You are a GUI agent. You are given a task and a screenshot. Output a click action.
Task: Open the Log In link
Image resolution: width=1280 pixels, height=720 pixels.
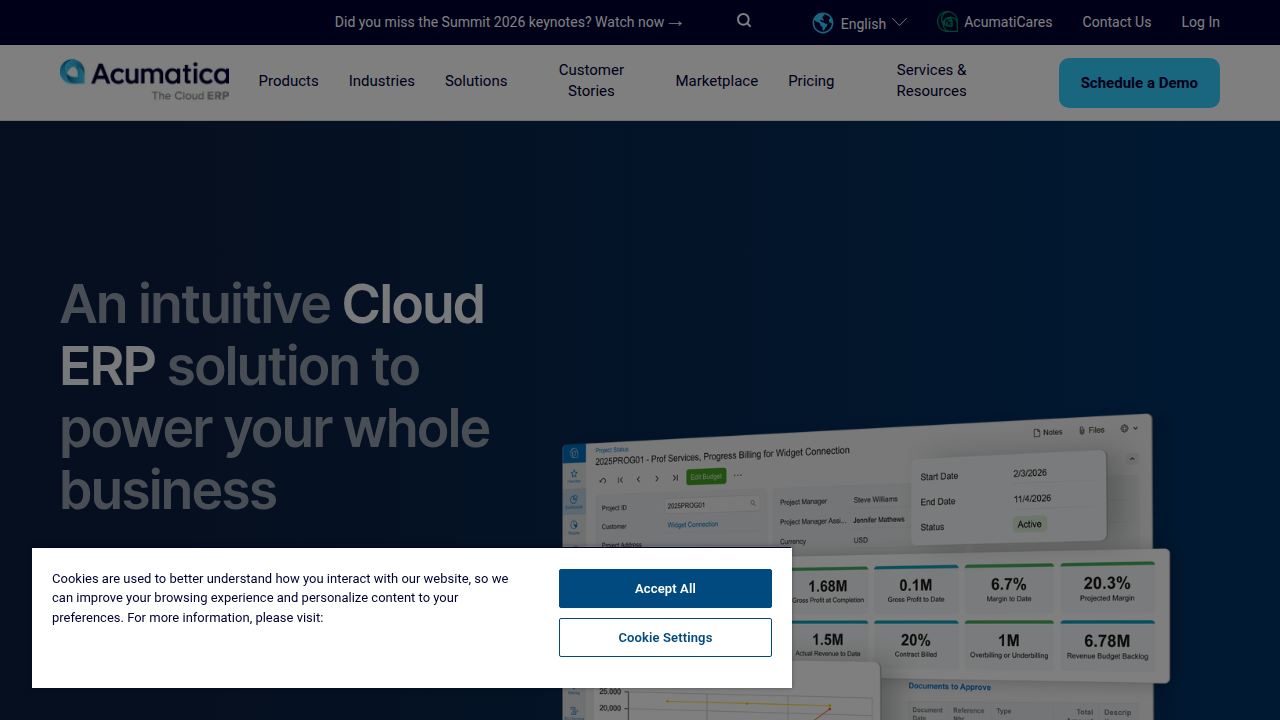point(1200,22)
